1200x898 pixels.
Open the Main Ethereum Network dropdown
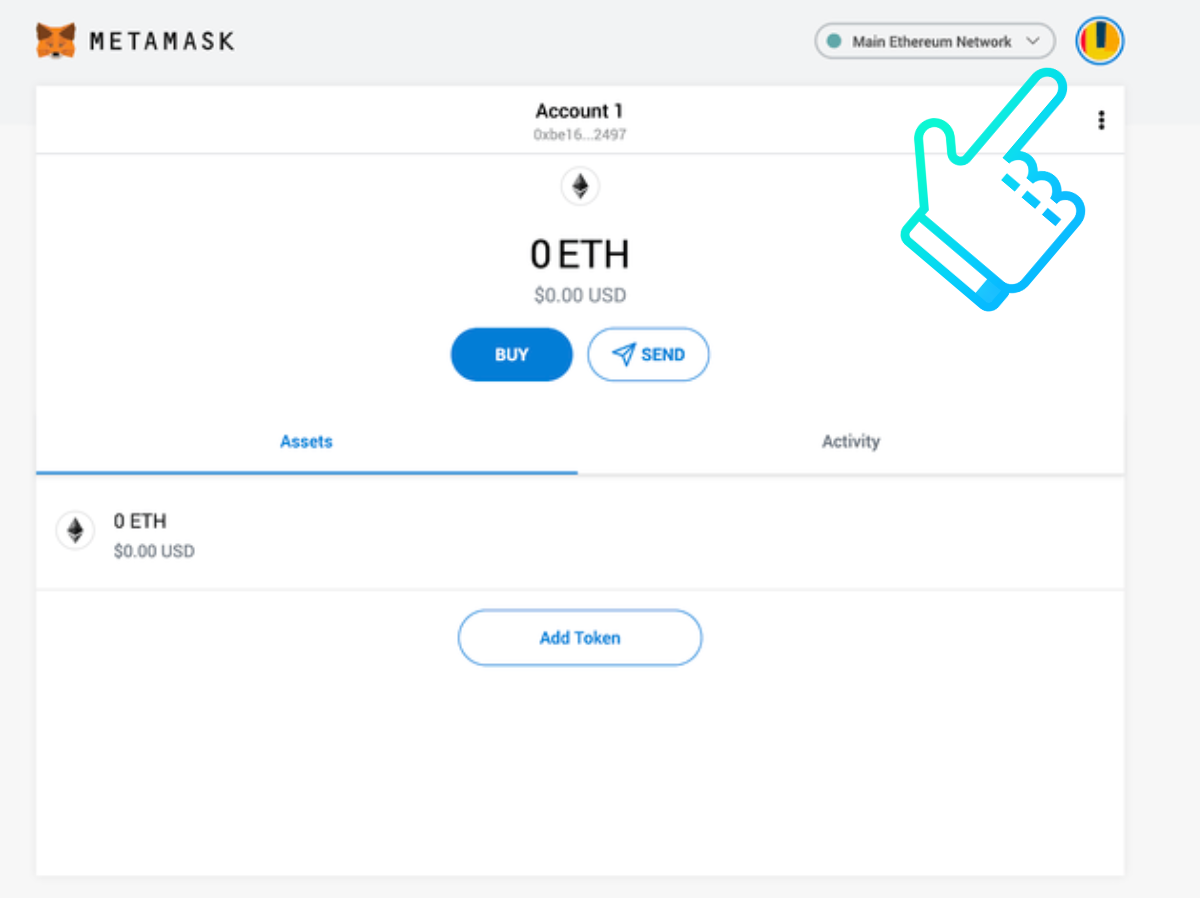point(935,42)
